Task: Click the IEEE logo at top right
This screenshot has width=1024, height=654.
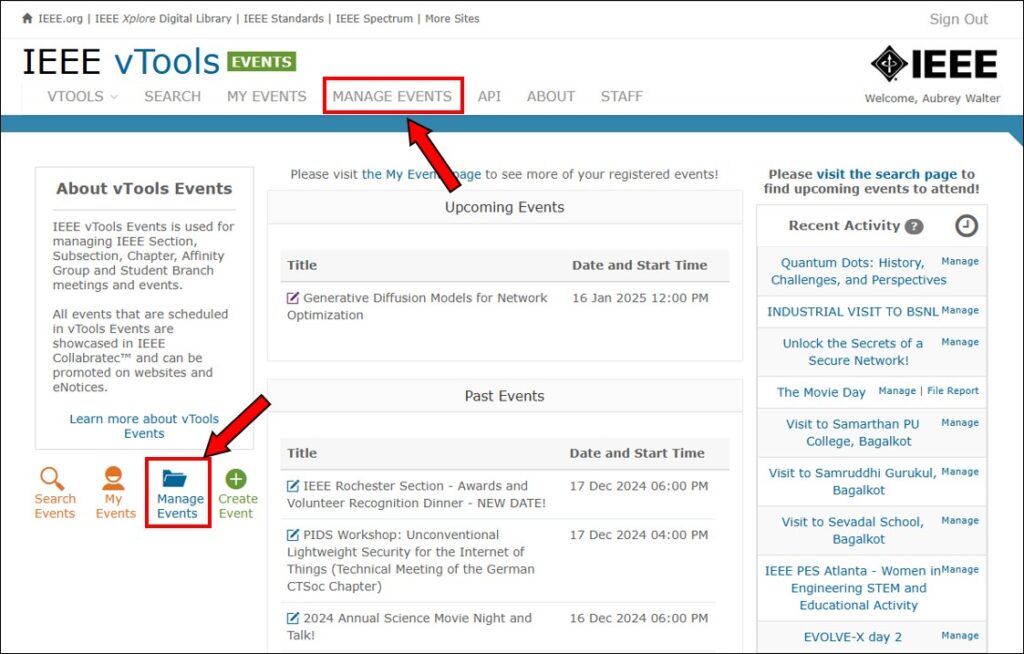Action: (x=934, y=64)
